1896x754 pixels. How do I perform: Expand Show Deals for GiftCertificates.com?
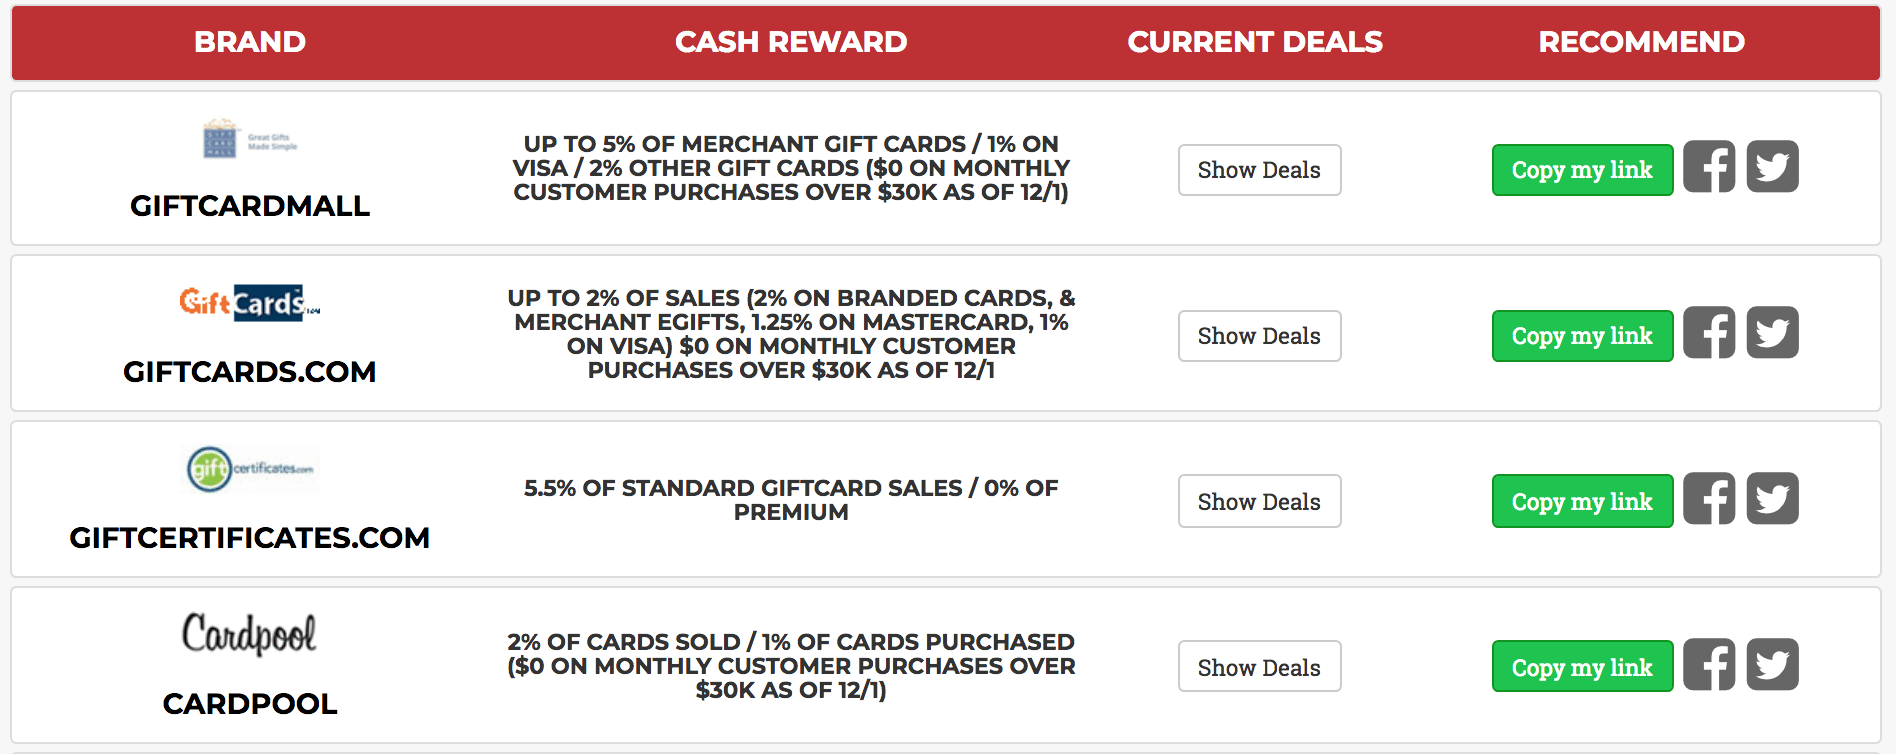(x=1259, y=501)
